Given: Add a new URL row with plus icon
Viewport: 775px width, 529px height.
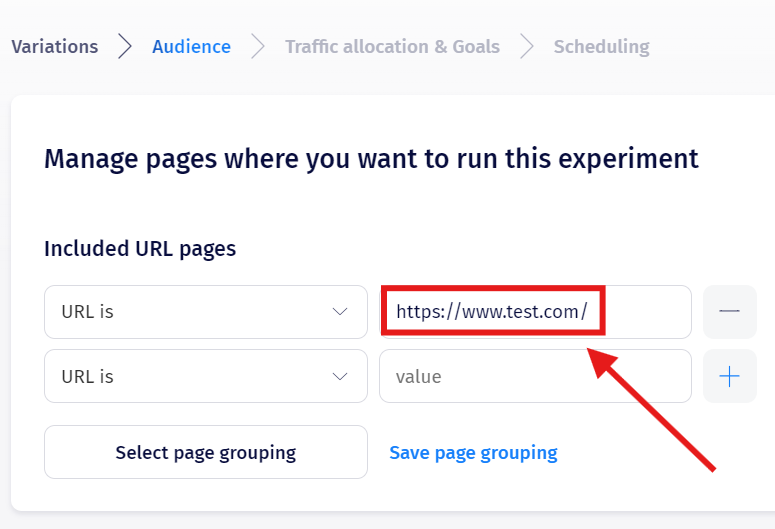Looking at the screenshot, I should [729, 377].
